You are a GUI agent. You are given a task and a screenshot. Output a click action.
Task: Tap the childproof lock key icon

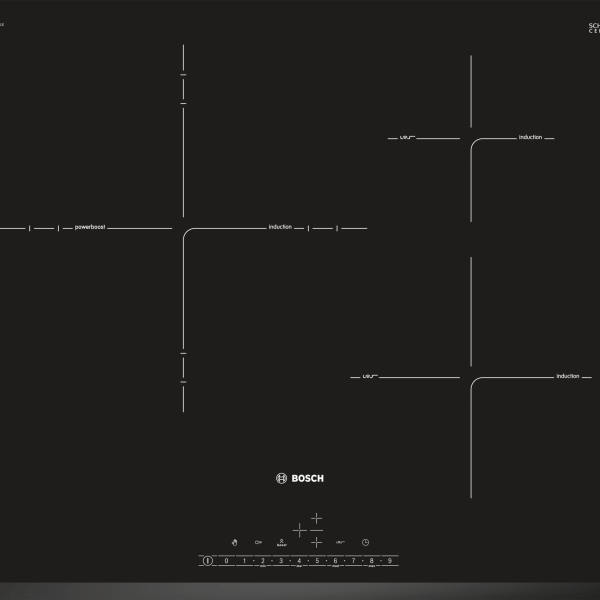click(x=258, y=542)
